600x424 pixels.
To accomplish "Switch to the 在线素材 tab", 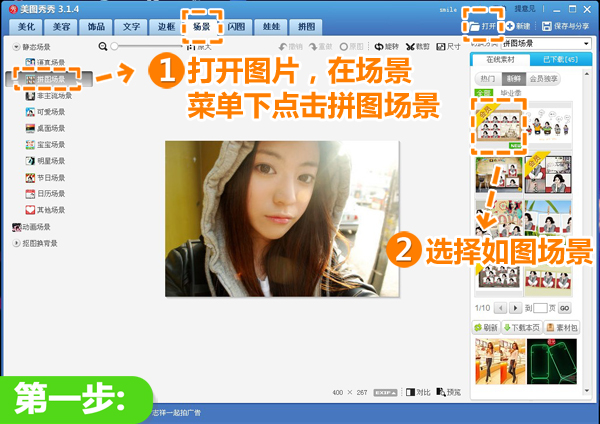I will pyautogui.click(x=500, y=60).
